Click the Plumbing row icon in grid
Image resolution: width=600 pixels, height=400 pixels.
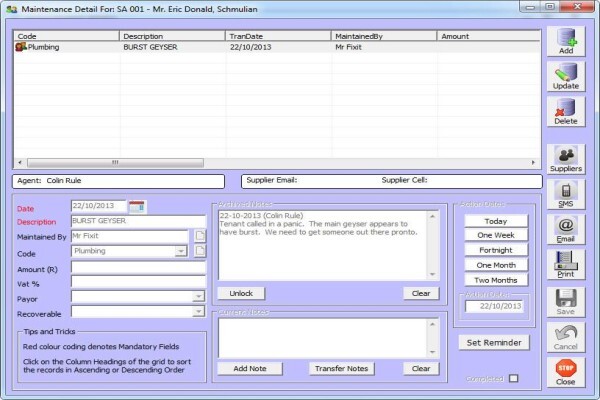21,47
